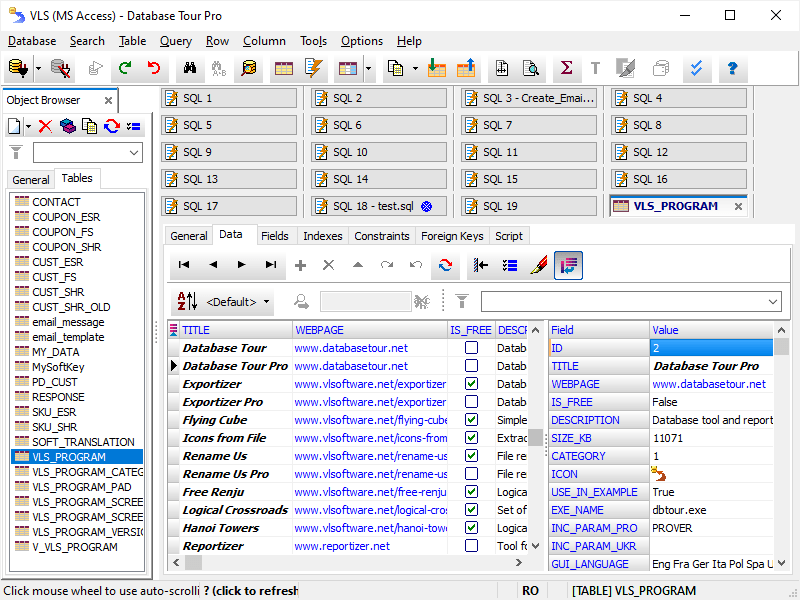800x600 pixels.
Task: Go to last record navigation arrow
Action: point(271,265)
